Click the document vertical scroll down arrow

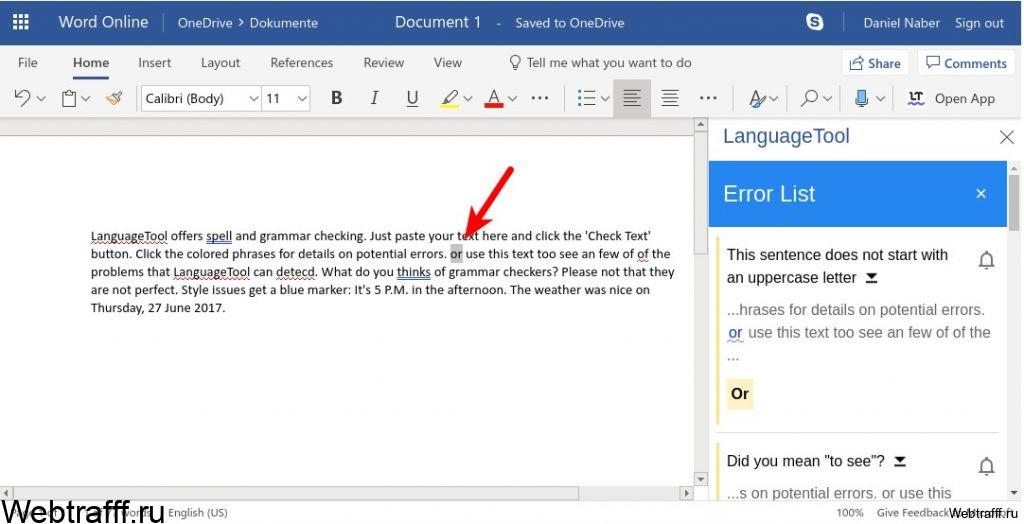pos(701,479)
